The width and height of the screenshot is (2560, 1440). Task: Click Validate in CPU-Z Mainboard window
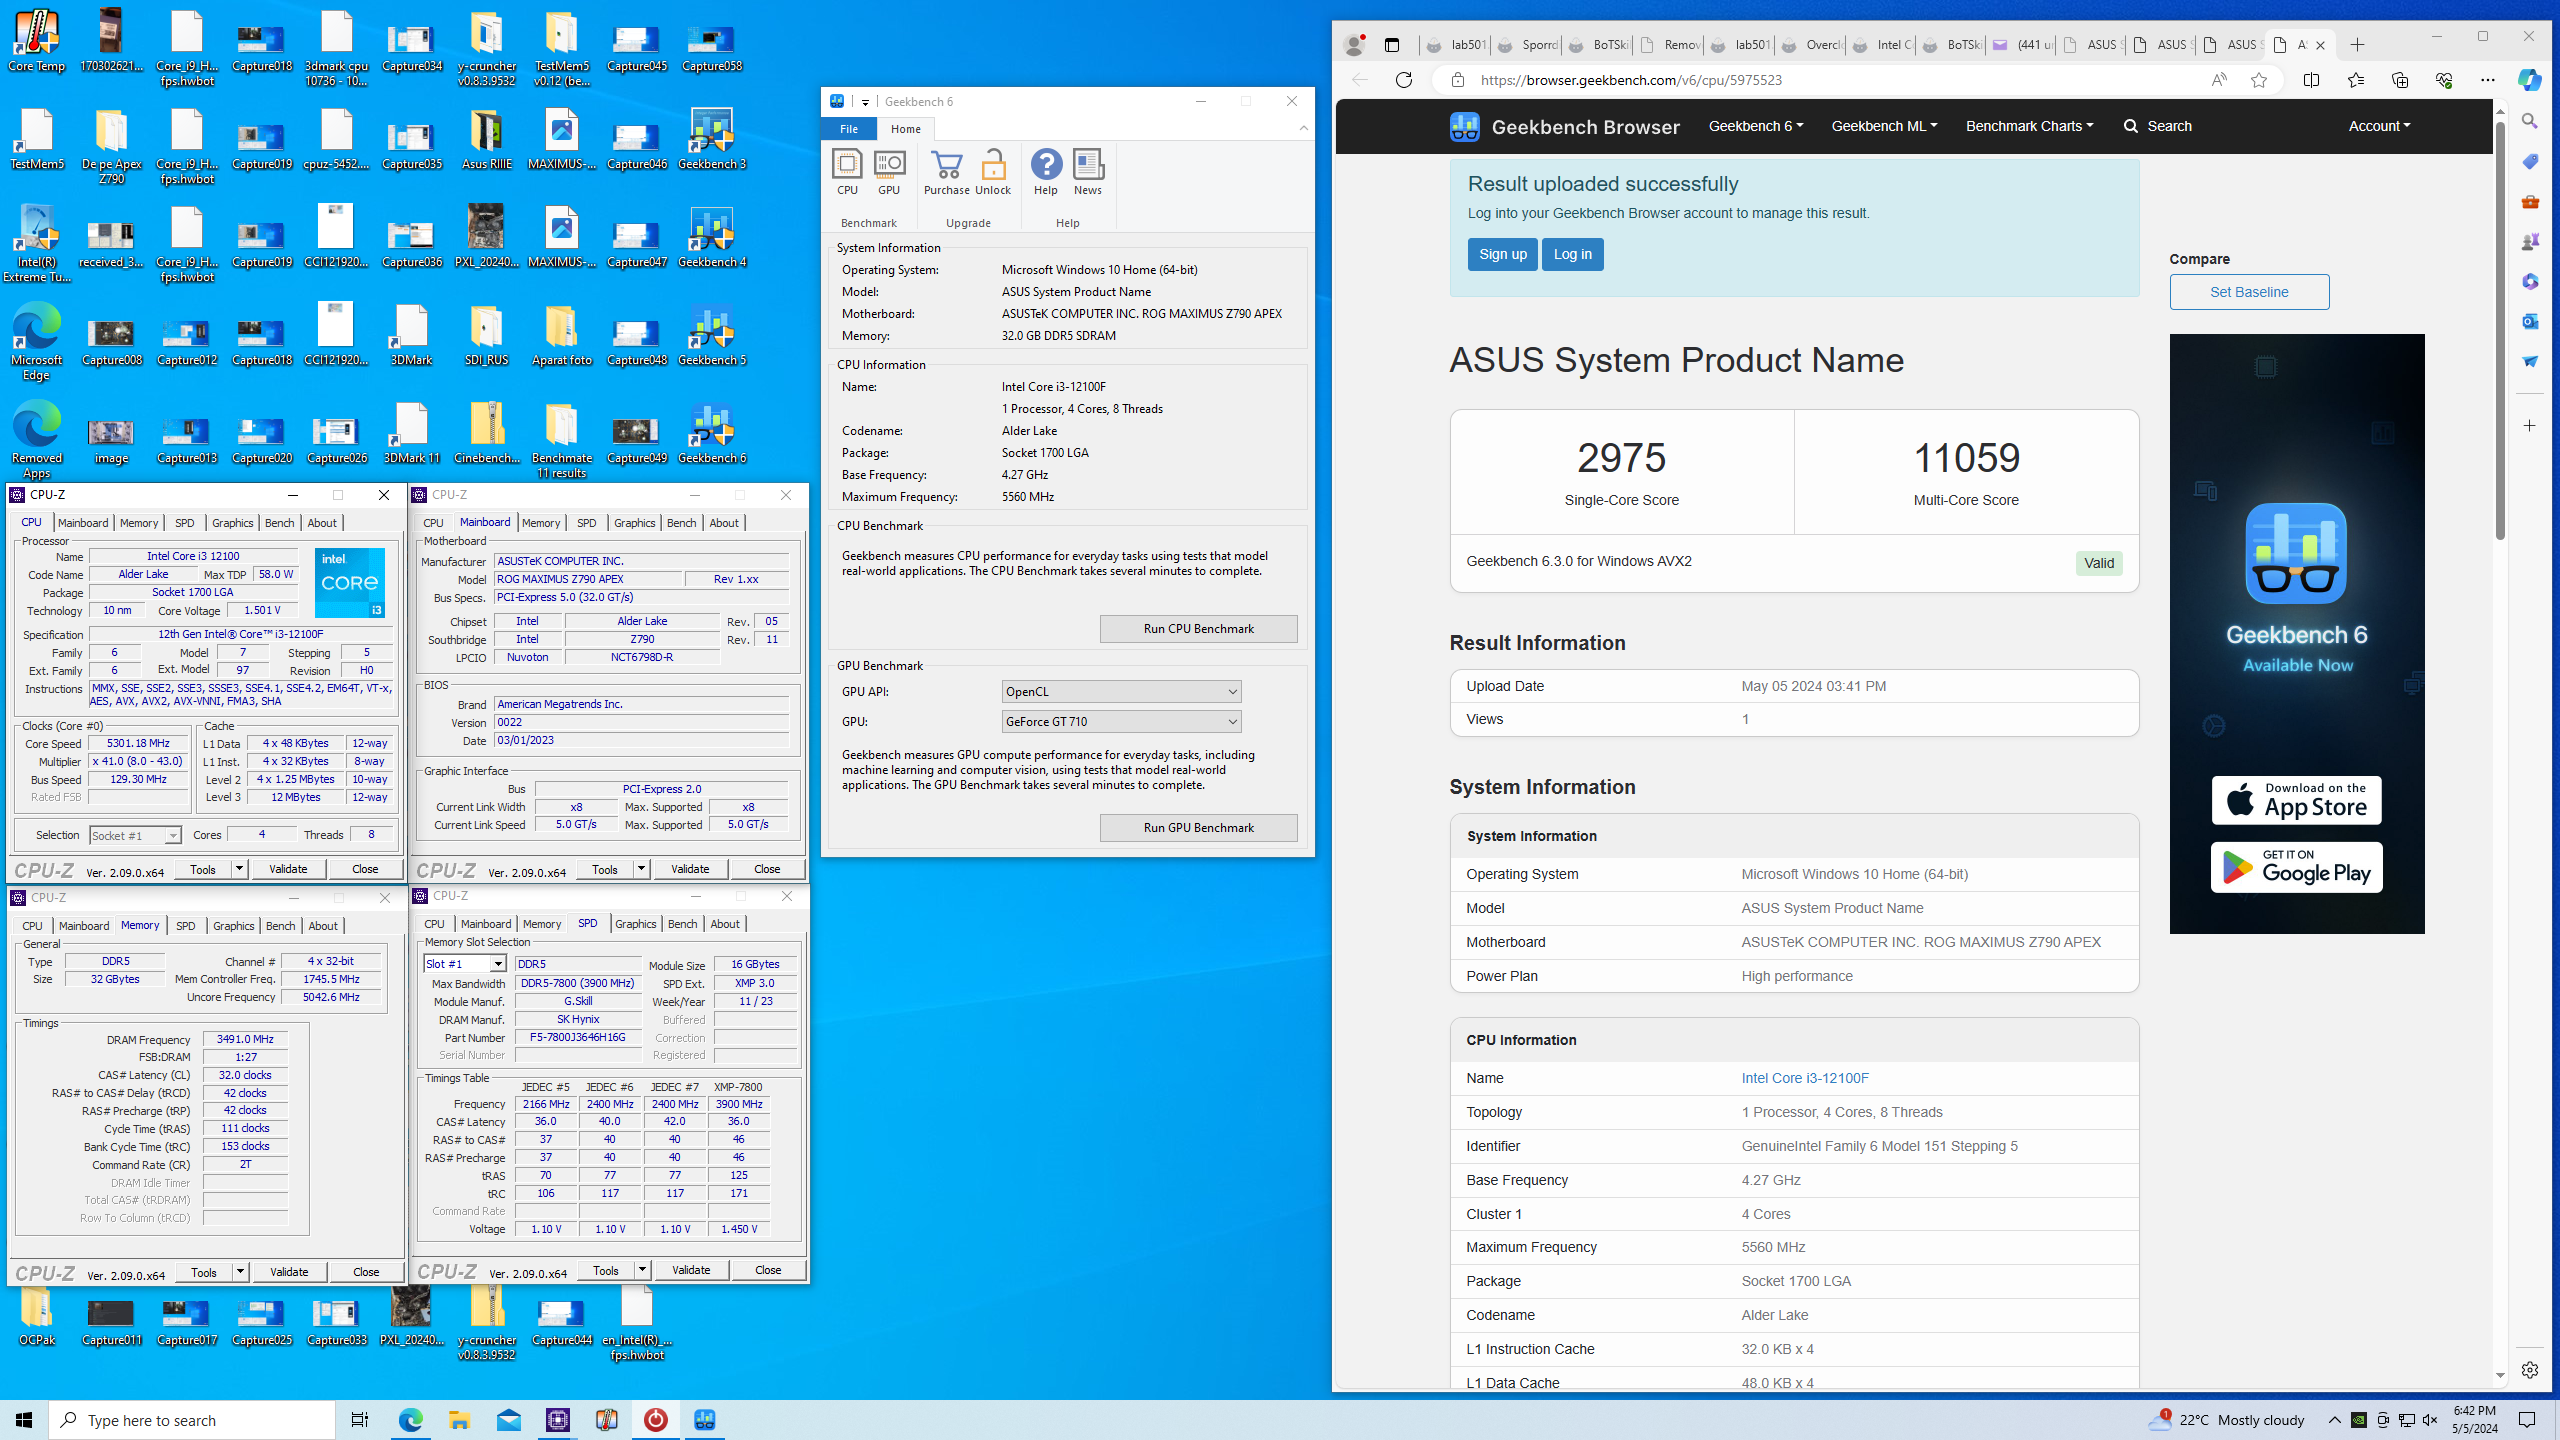point(690,870)
